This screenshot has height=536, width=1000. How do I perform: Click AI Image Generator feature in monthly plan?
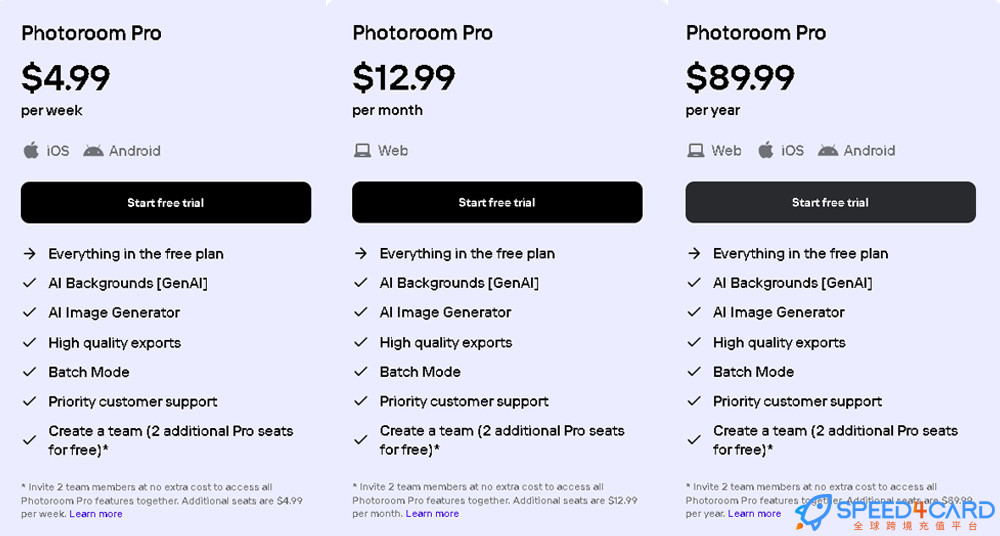445,312
